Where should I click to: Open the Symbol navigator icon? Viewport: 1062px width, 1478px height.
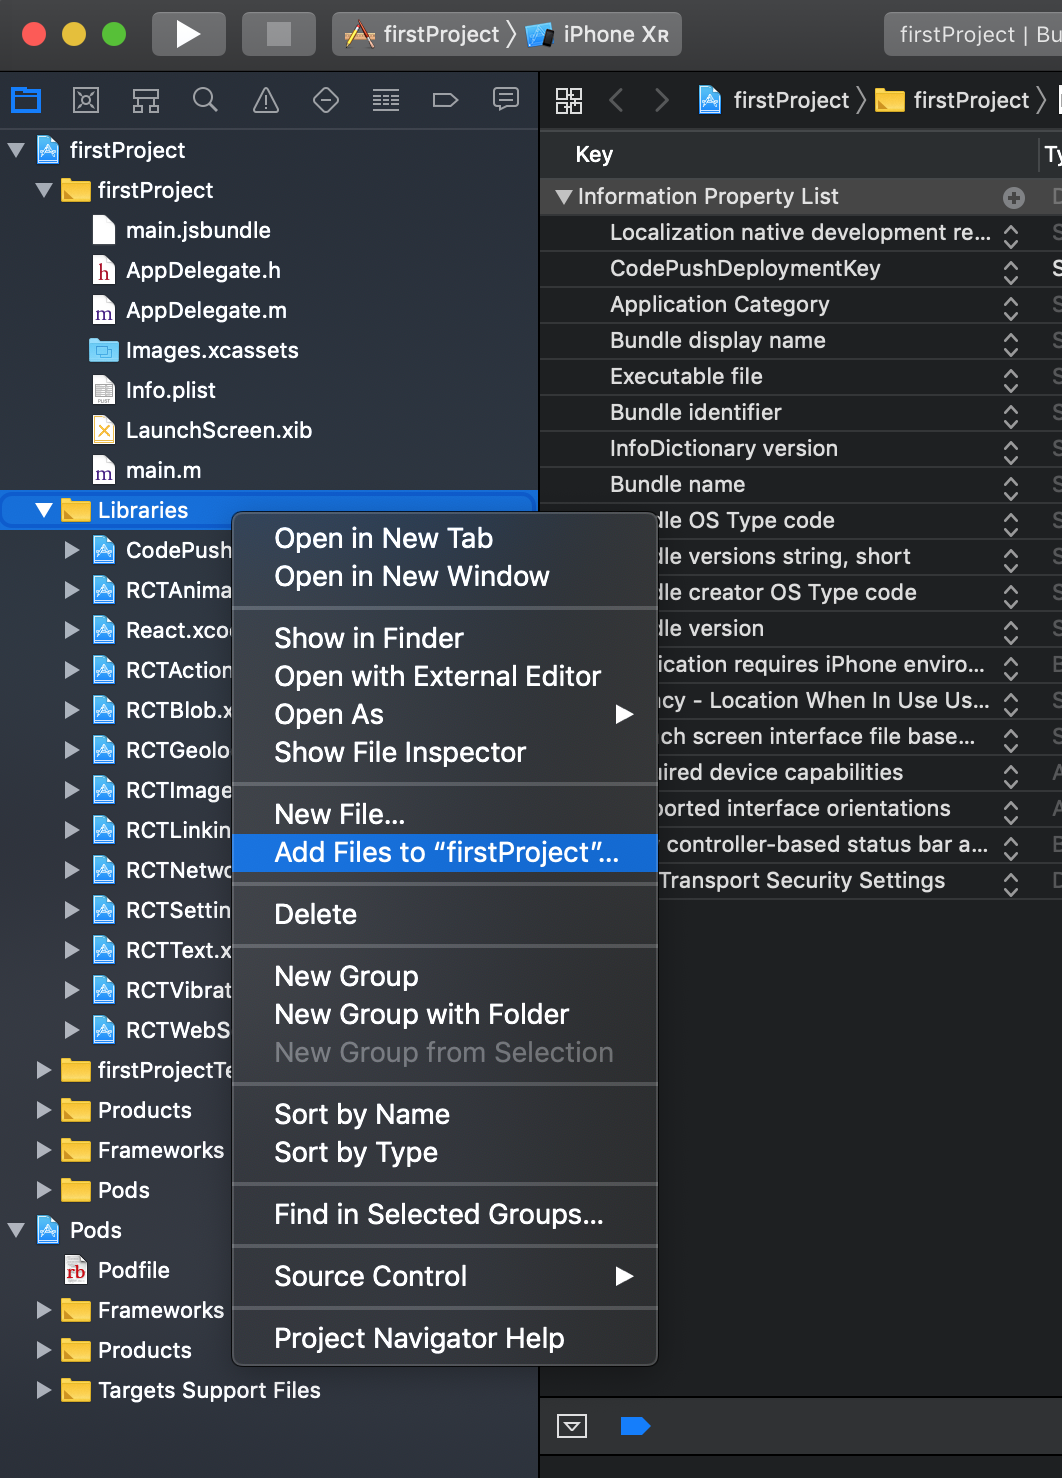146,100
